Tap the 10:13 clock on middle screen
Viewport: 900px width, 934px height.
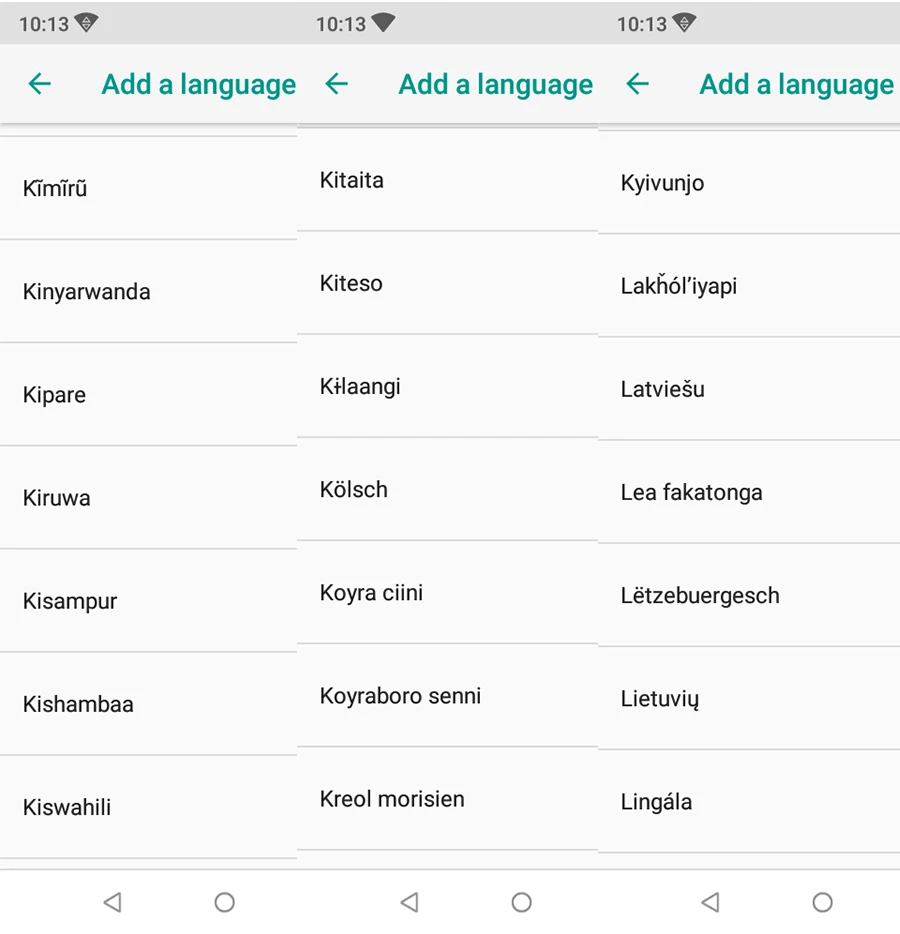[341, 24]
